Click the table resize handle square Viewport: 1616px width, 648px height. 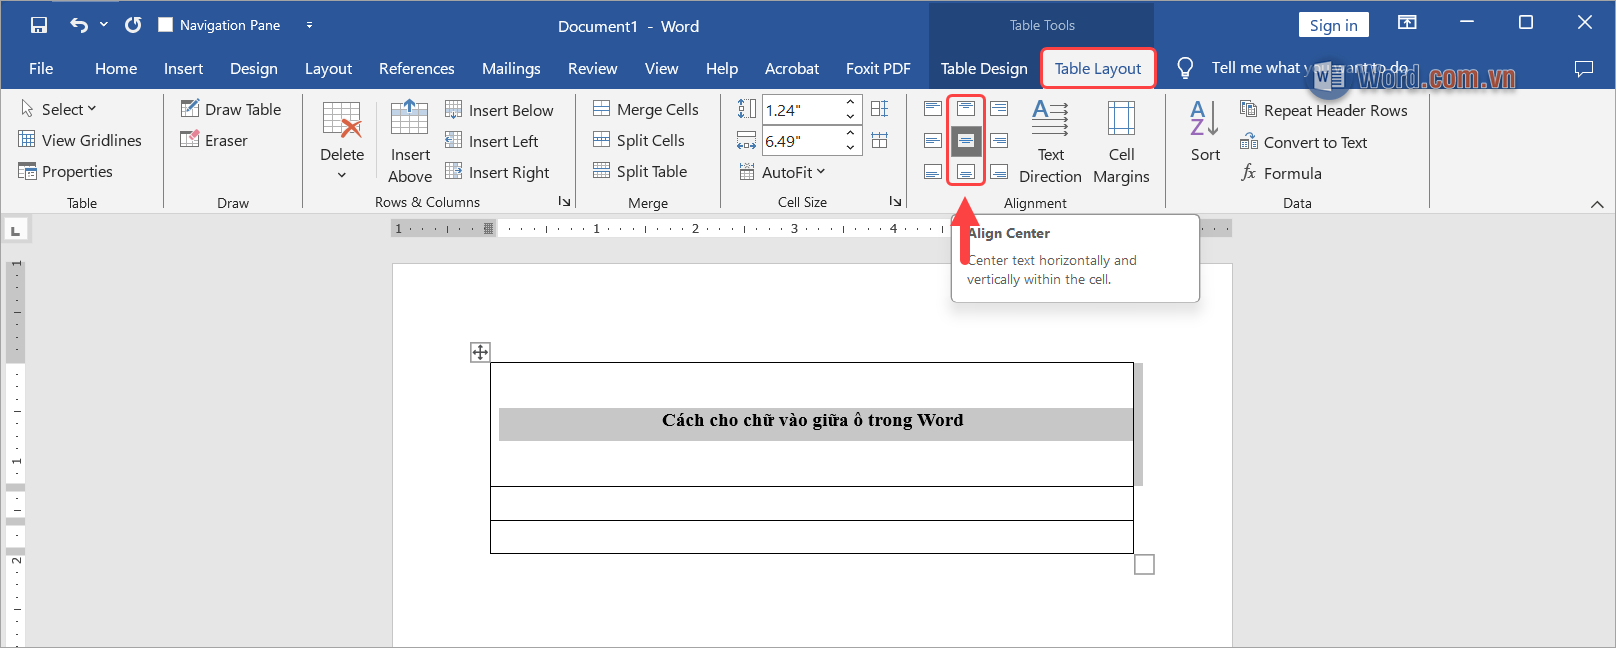click(1145, 565)
